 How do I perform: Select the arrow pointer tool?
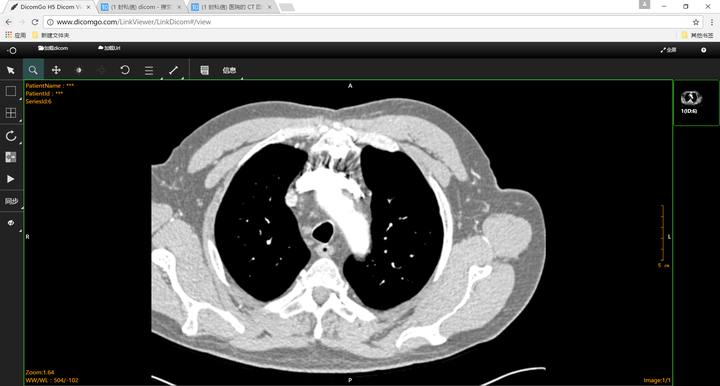click(11, 70)
